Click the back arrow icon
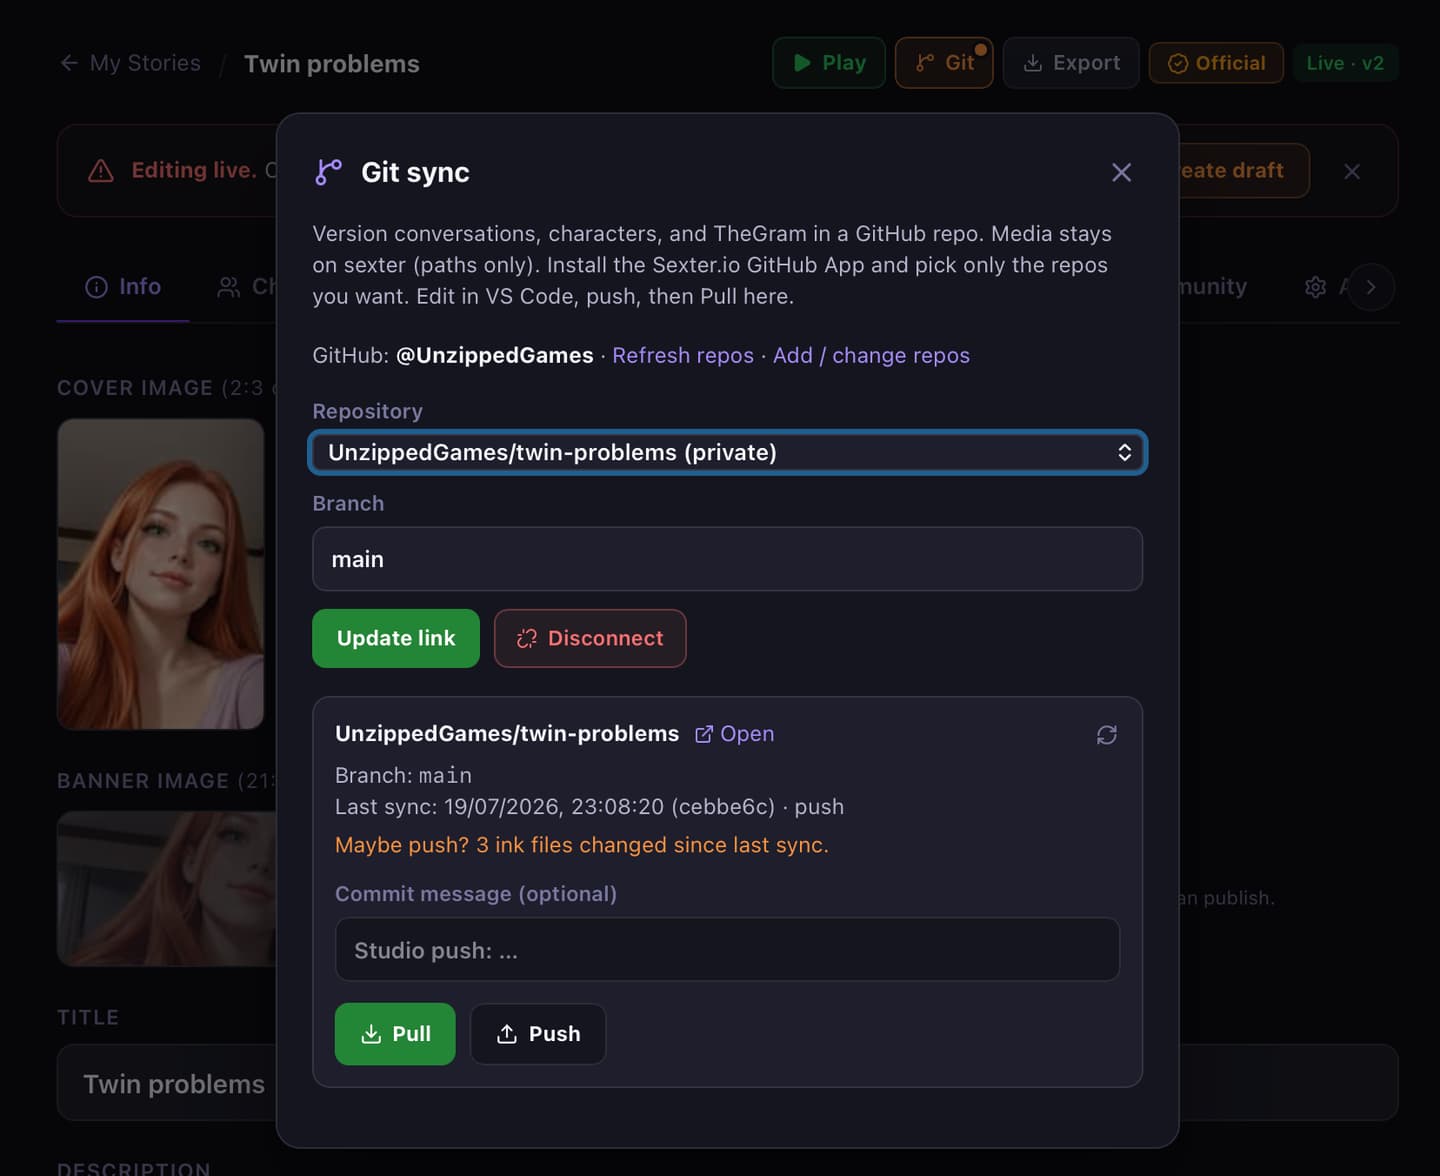 (x=69, y=63)
